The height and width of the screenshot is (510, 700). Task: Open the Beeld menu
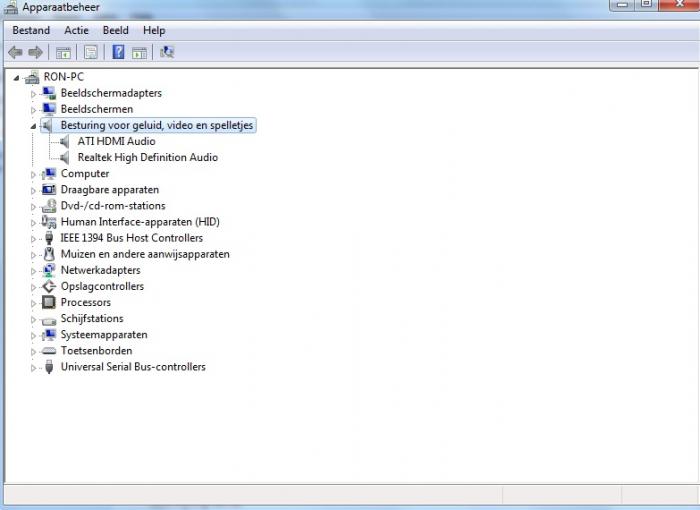point(116,30)
